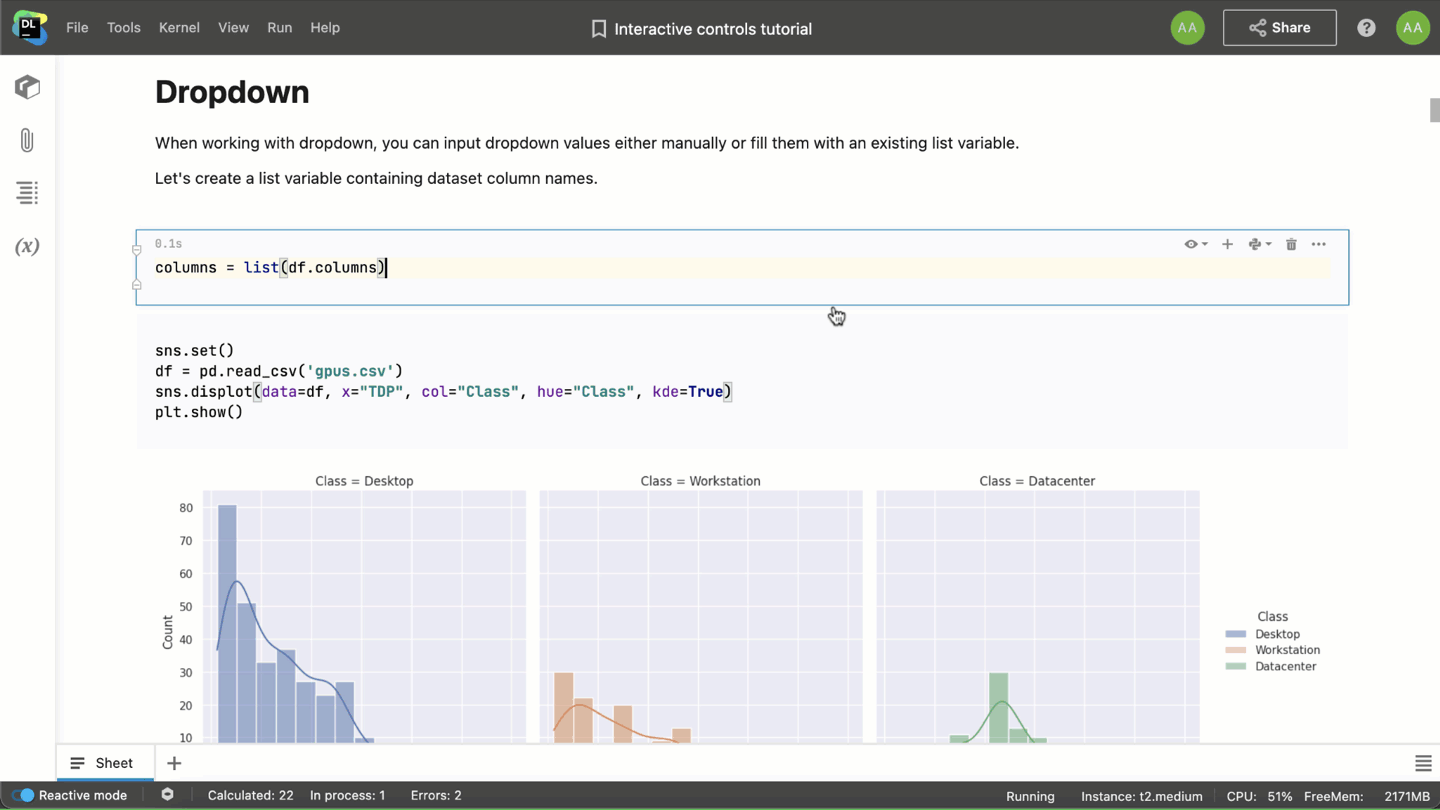Open the cube icon panel in sidebar

point(27,87)
